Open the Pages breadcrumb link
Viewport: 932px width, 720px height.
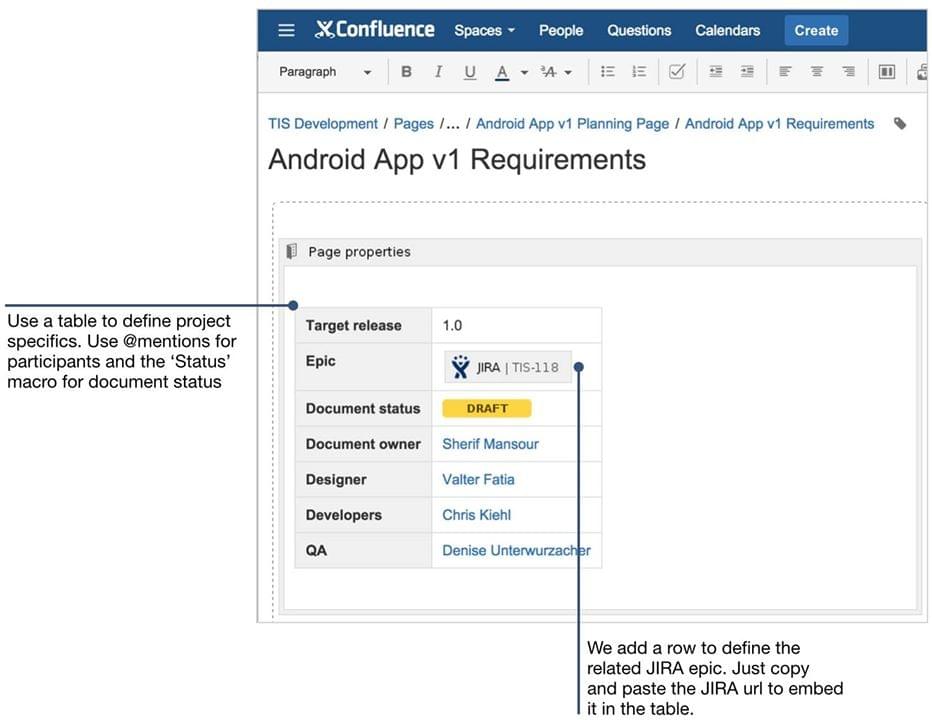point(414,124)
